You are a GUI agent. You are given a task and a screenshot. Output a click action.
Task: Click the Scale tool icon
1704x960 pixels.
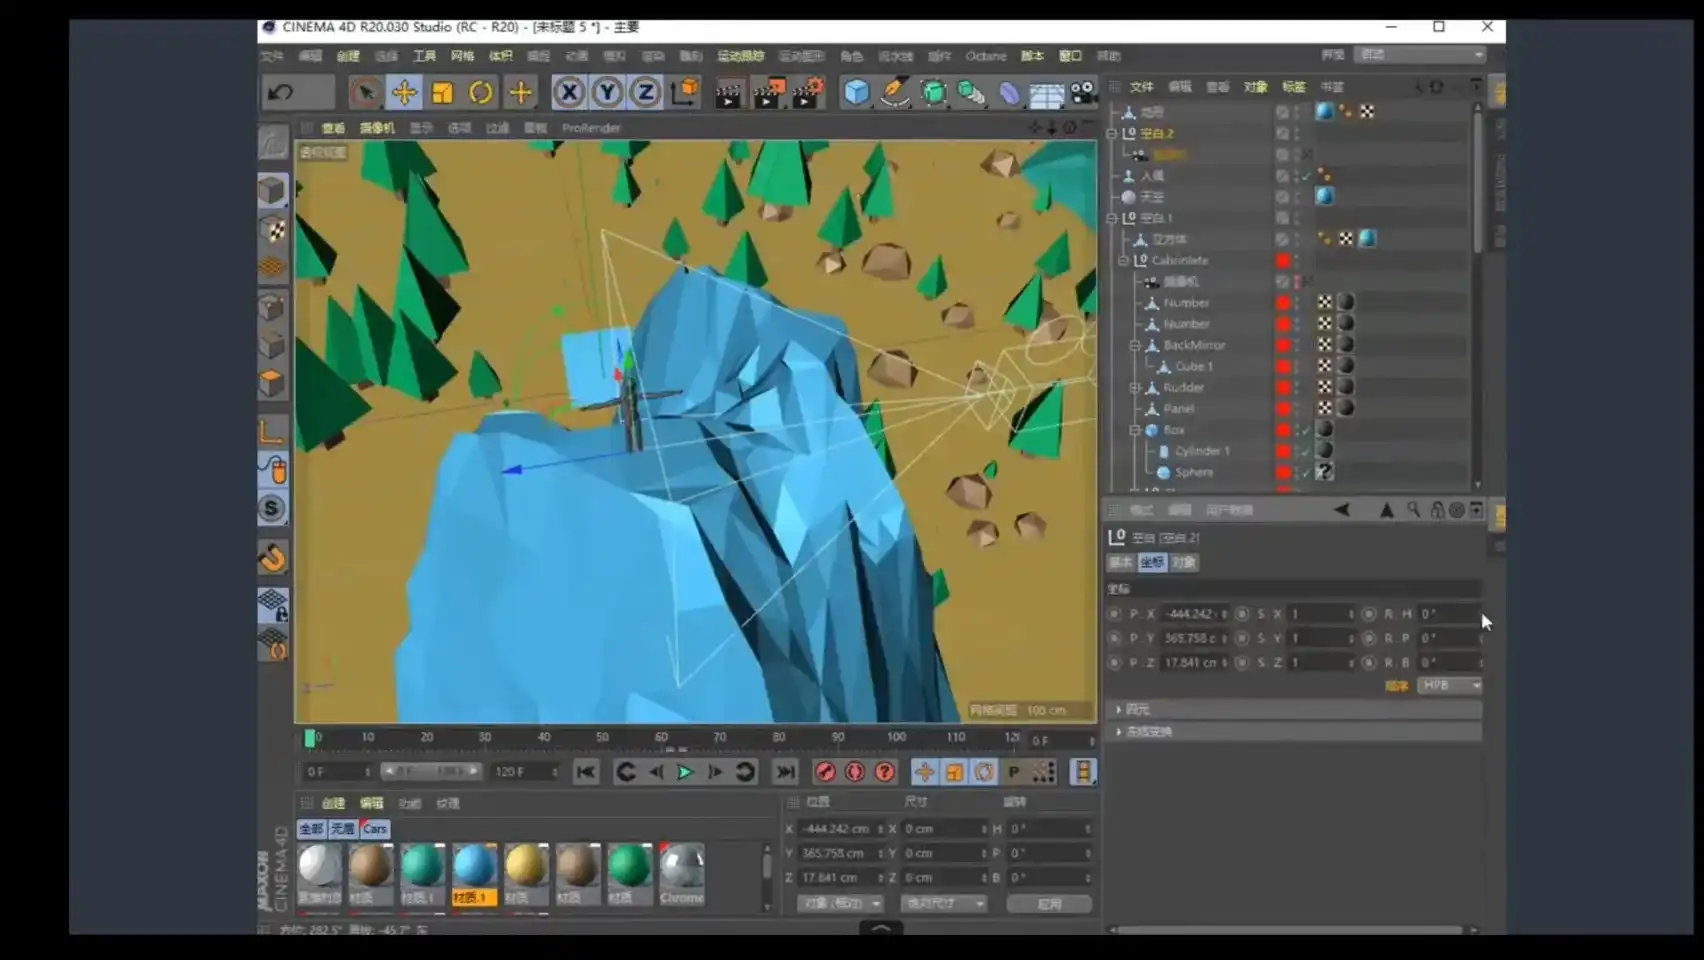pos(442,93)
